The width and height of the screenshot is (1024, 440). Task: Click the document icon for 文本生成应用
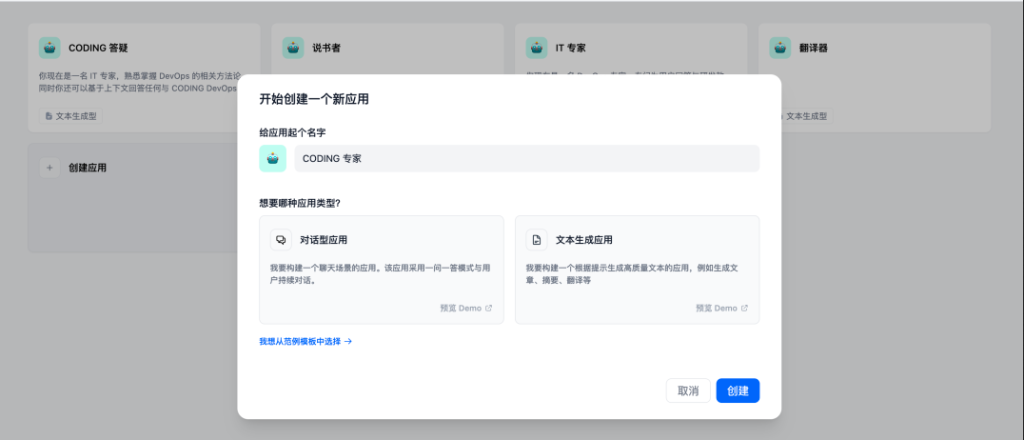[536, 240]
